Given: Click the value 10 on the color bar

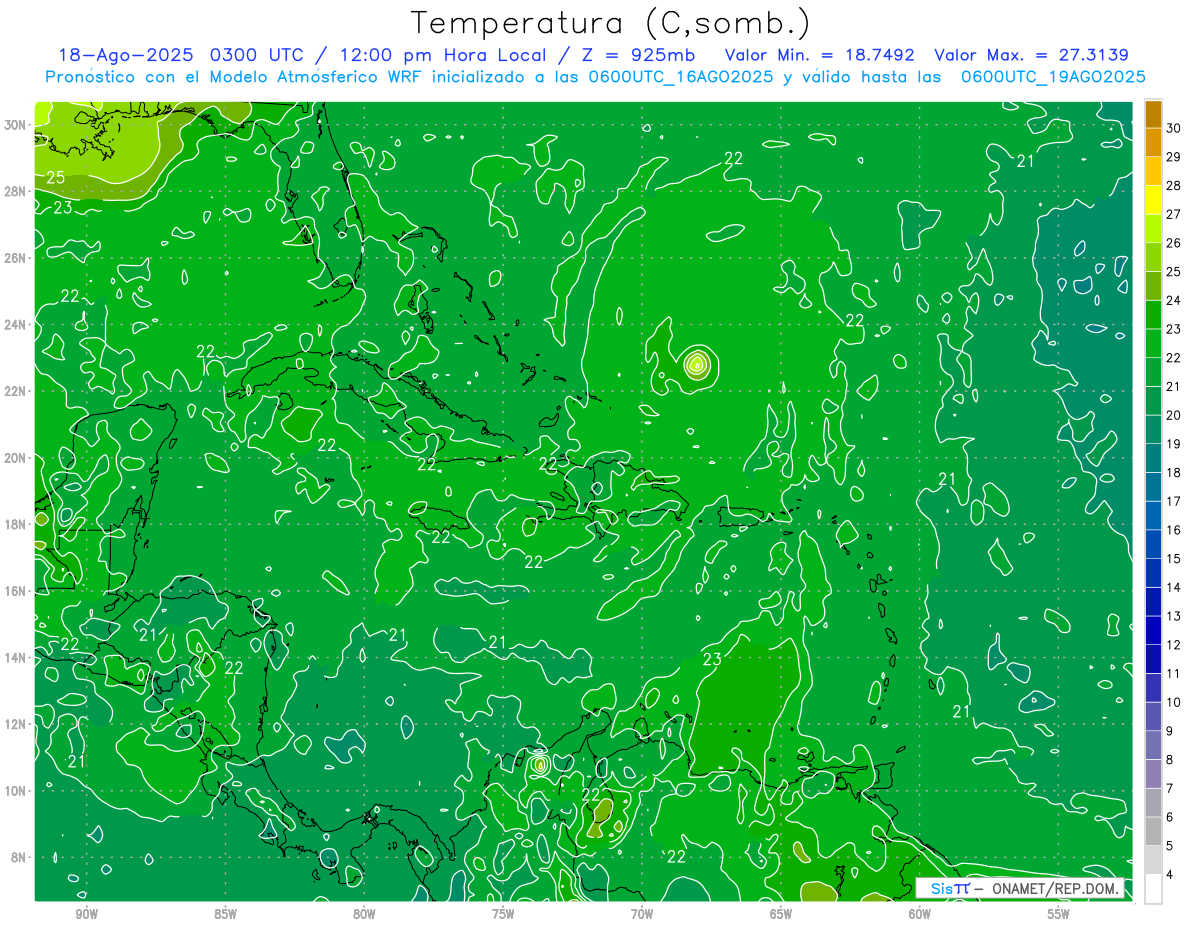Looking at the screenshot, I should 1174,703.
